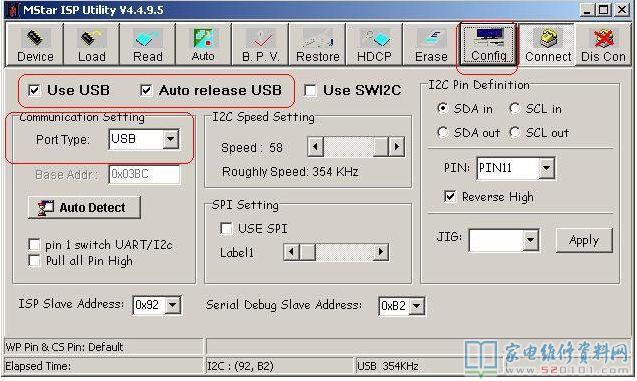The width and height of the screenshot is (637, 381).
Task: Click the MStar app icon in title bar
Action: 12,10
